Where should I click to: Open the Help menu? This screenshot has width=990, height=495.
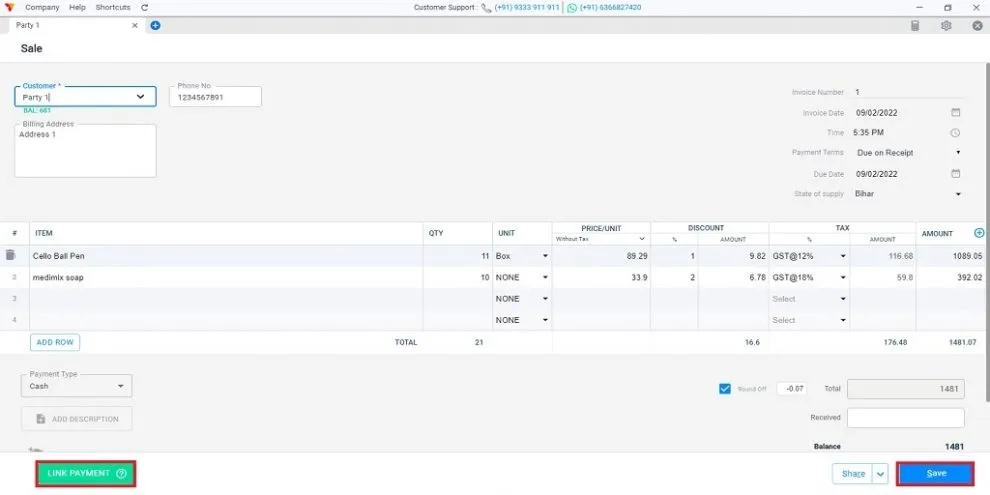click(77, 8)
